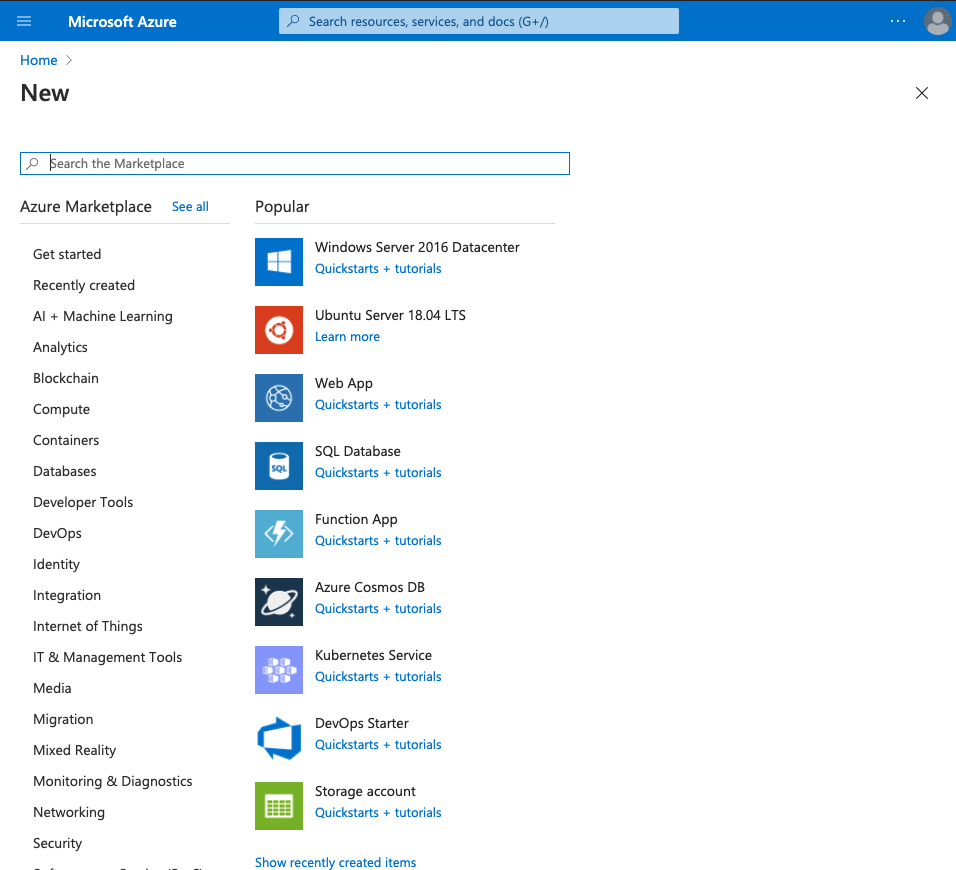
Task: Open the portal hamburger menu
Action: coord(24,21)
